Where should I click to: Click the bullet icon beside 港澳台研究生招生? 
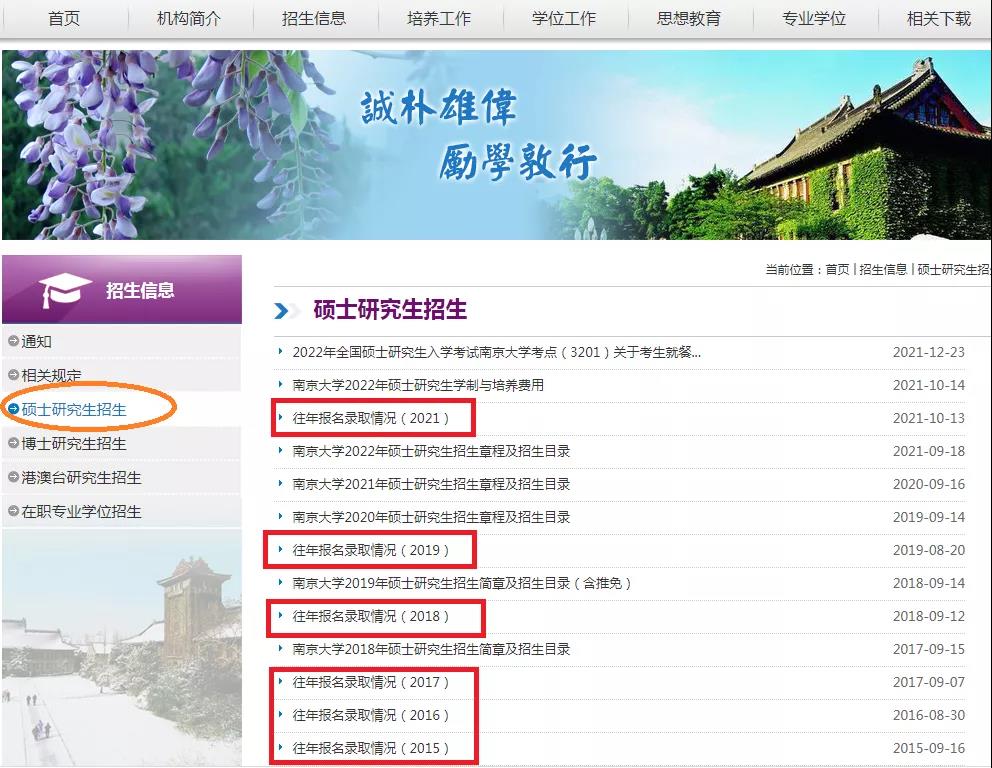click(x=13, y=477)
